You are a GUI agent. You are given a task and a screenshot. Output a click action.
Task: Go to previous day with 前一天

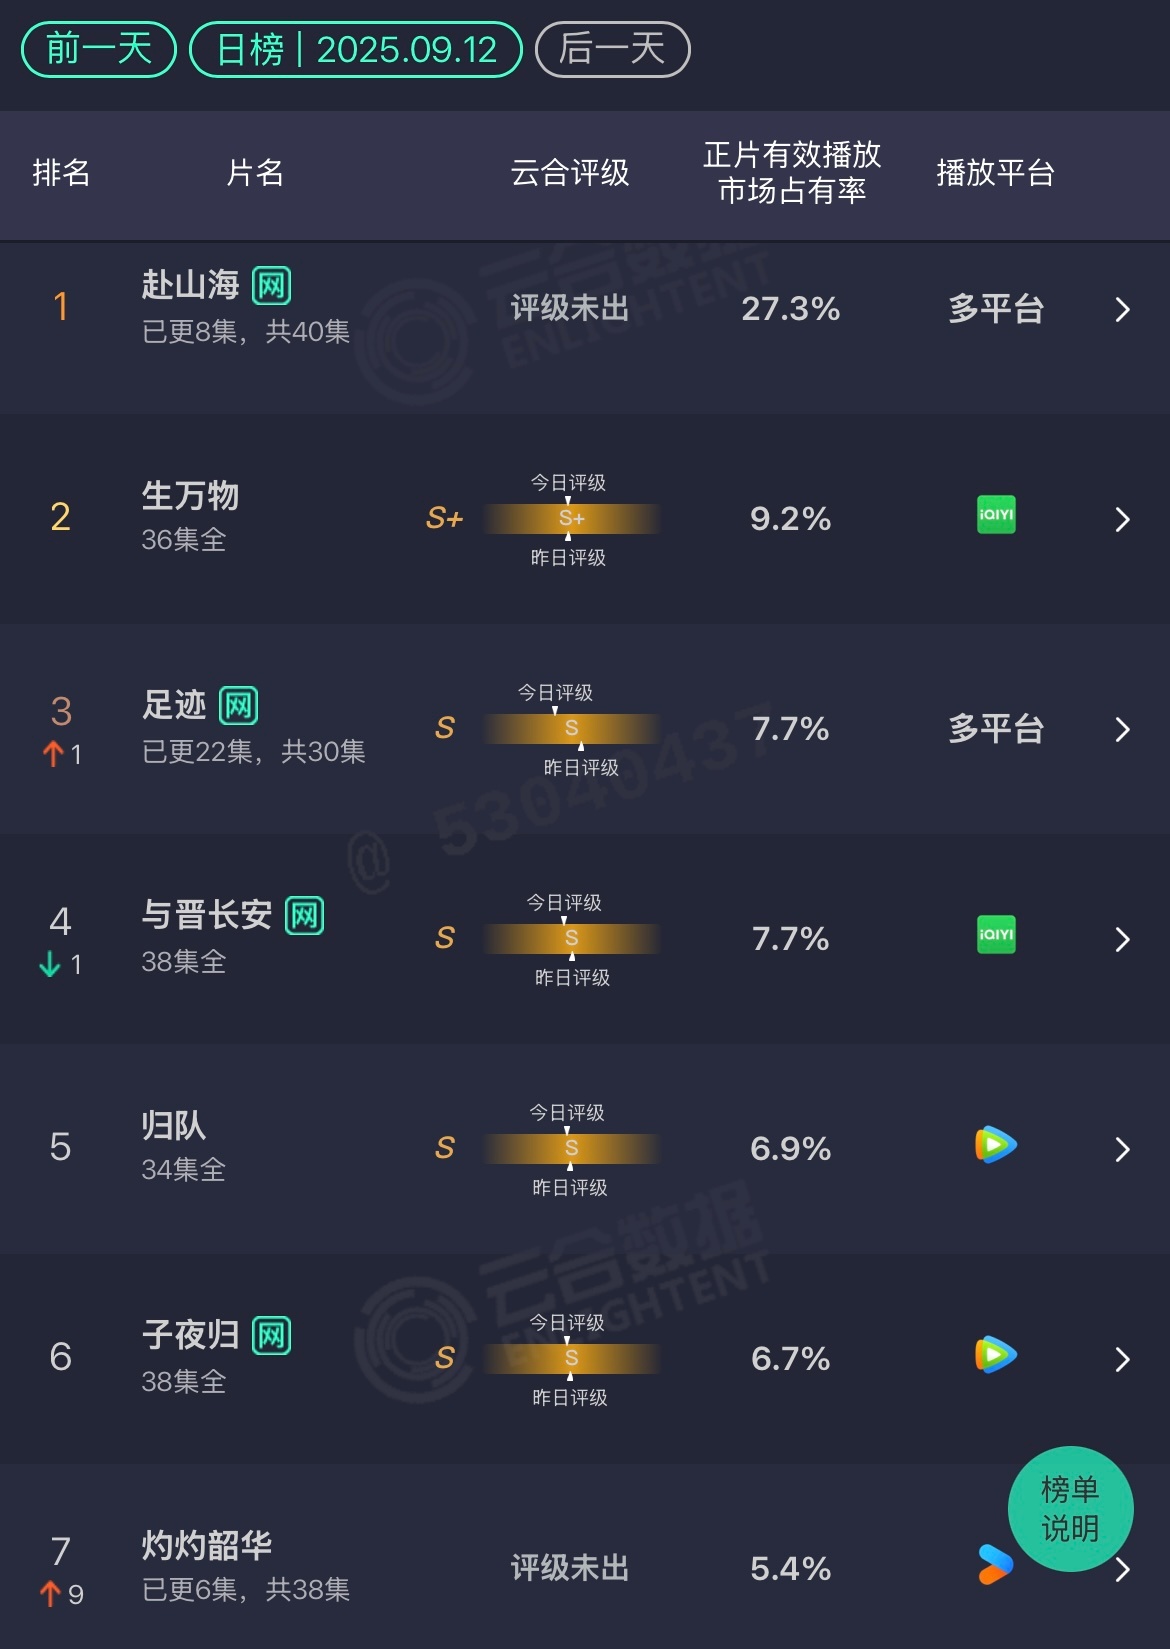click(99, 49)
